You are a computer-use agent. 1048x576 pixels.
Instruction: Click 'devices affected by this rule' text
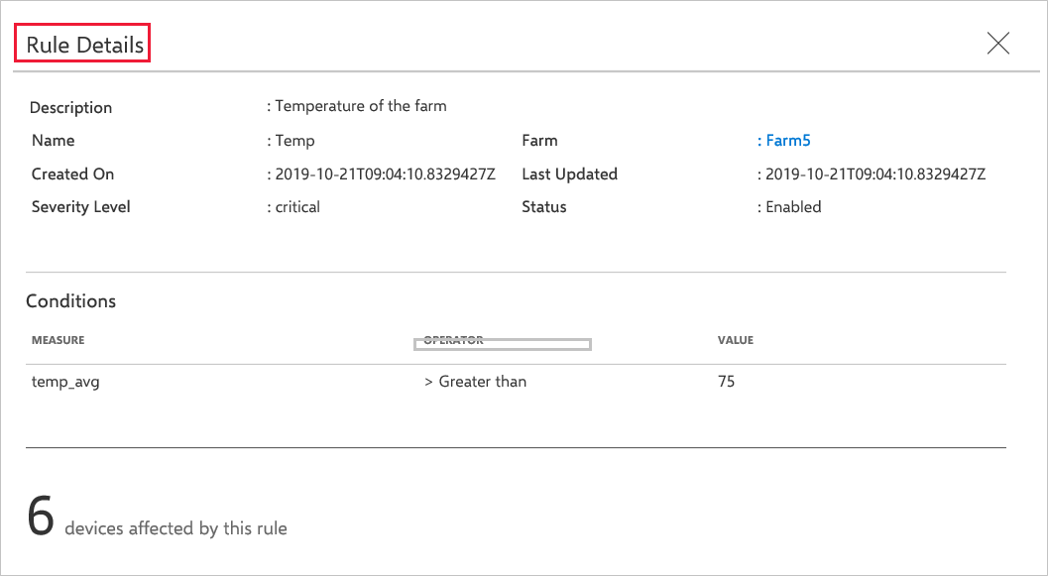pyautogui.click(x=176, y=529)
